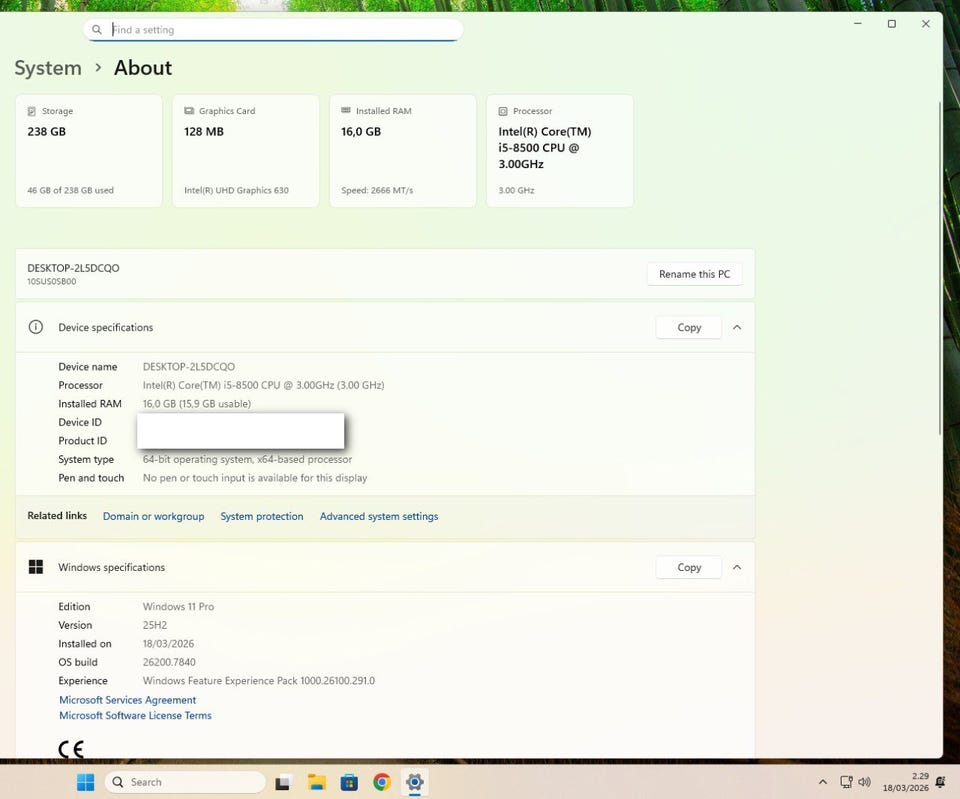Launch Google Chrome from taskbar
The image size is (960, 799).
pyautogui.click(x=382, y=782)
